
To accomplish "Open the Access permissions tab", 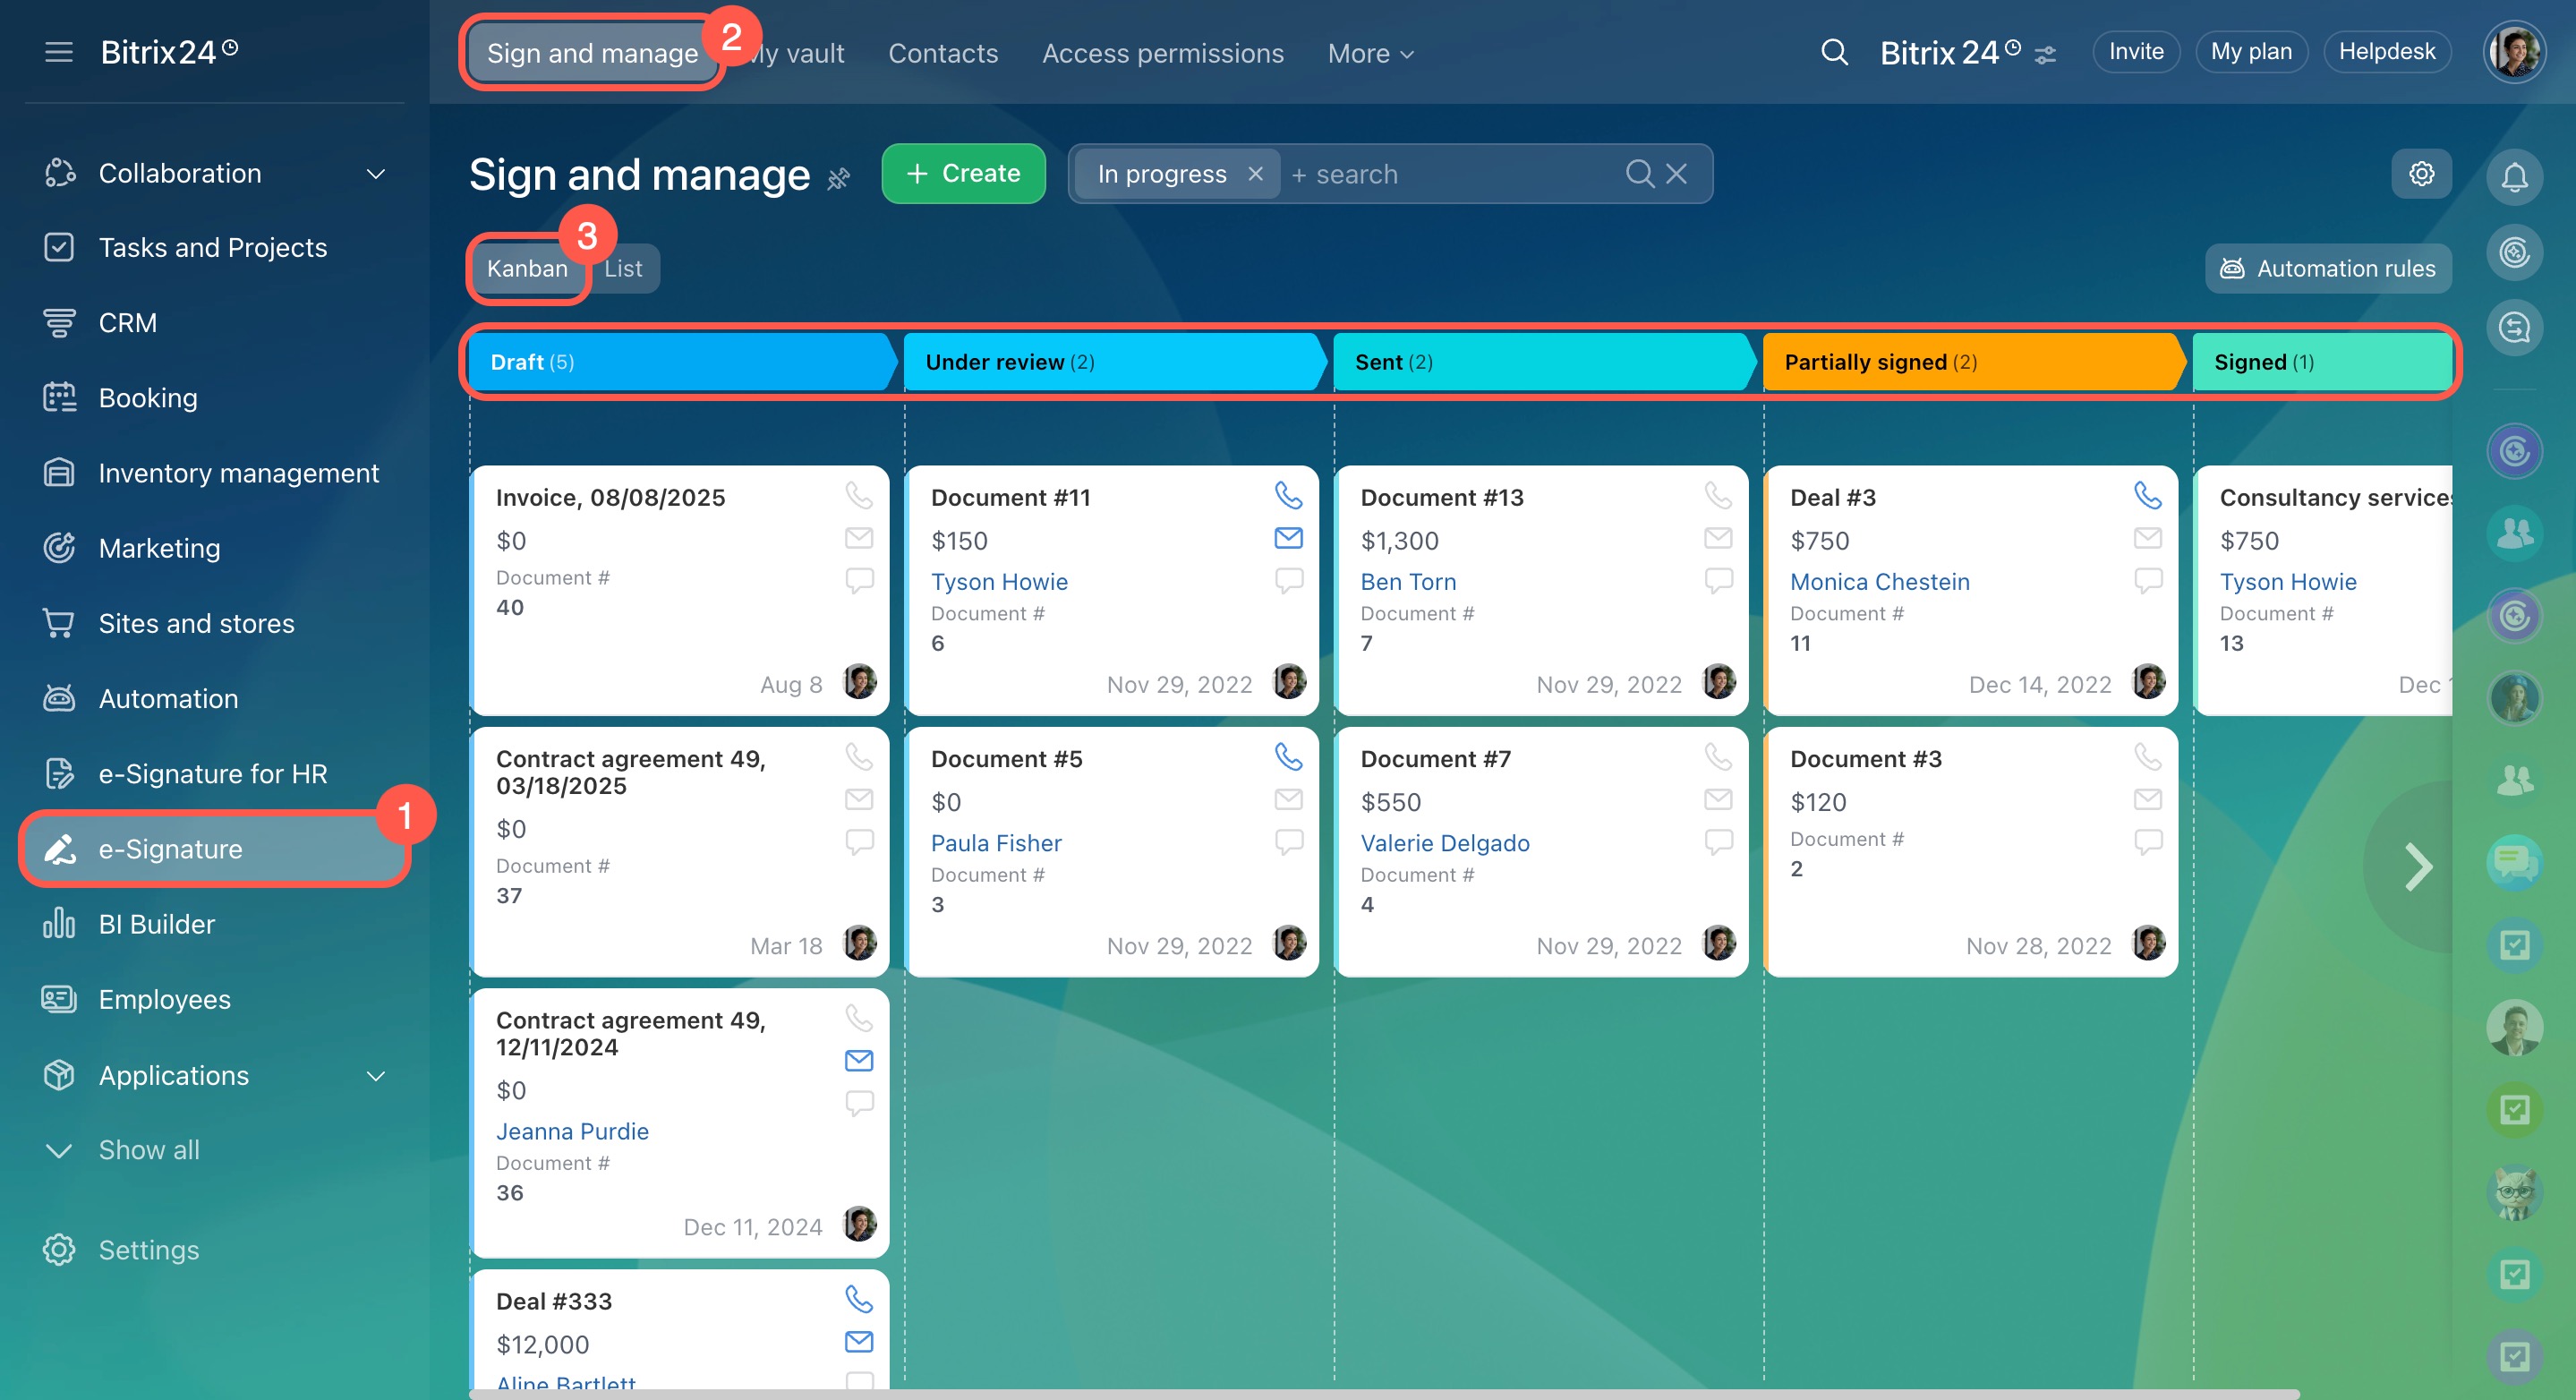I will pyautogui.click(x=1162, y=53).
